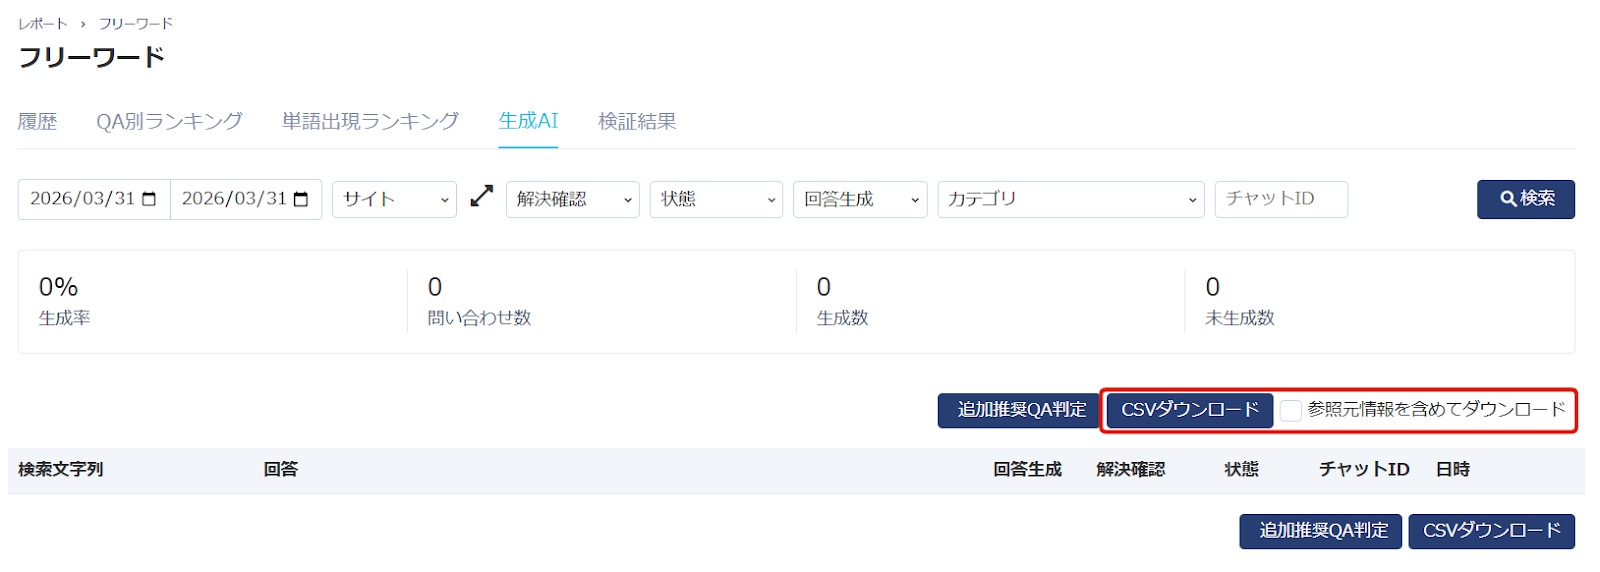The height and width of the screenshot is (572, 1600).
Task: Select the 生成AI tab
Action: tap(528, 121)
